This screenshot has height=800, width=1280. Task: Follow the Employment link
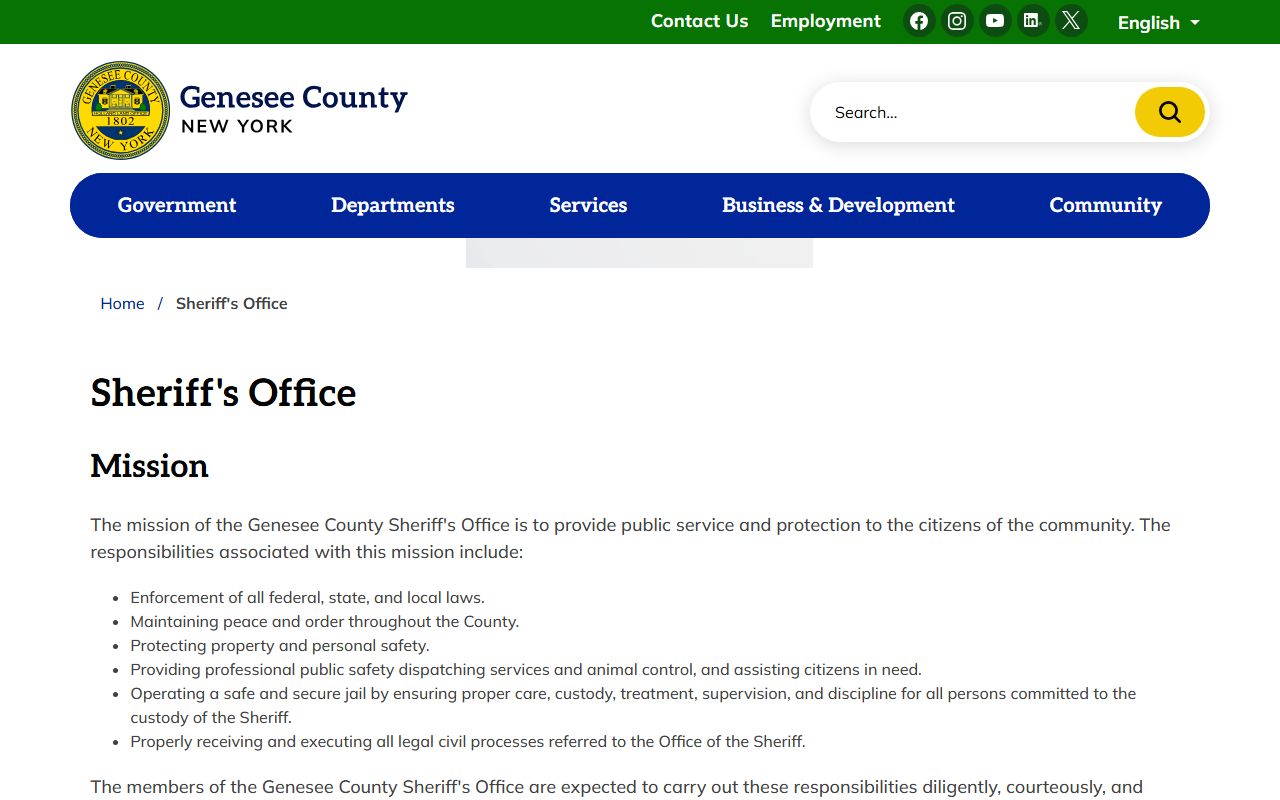point(826,21)
